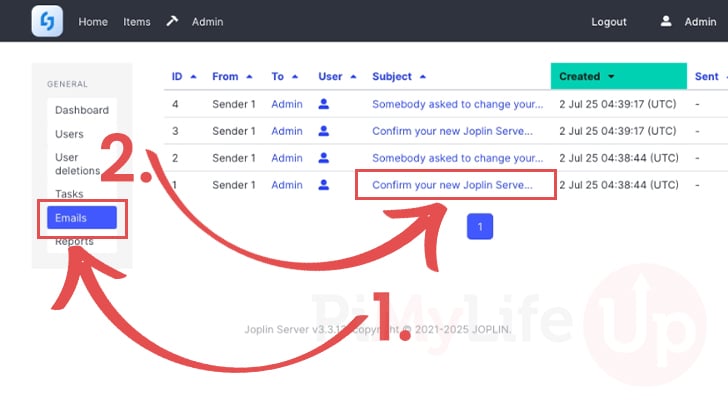Select Tasks in the sidebar

click(69, 194)
